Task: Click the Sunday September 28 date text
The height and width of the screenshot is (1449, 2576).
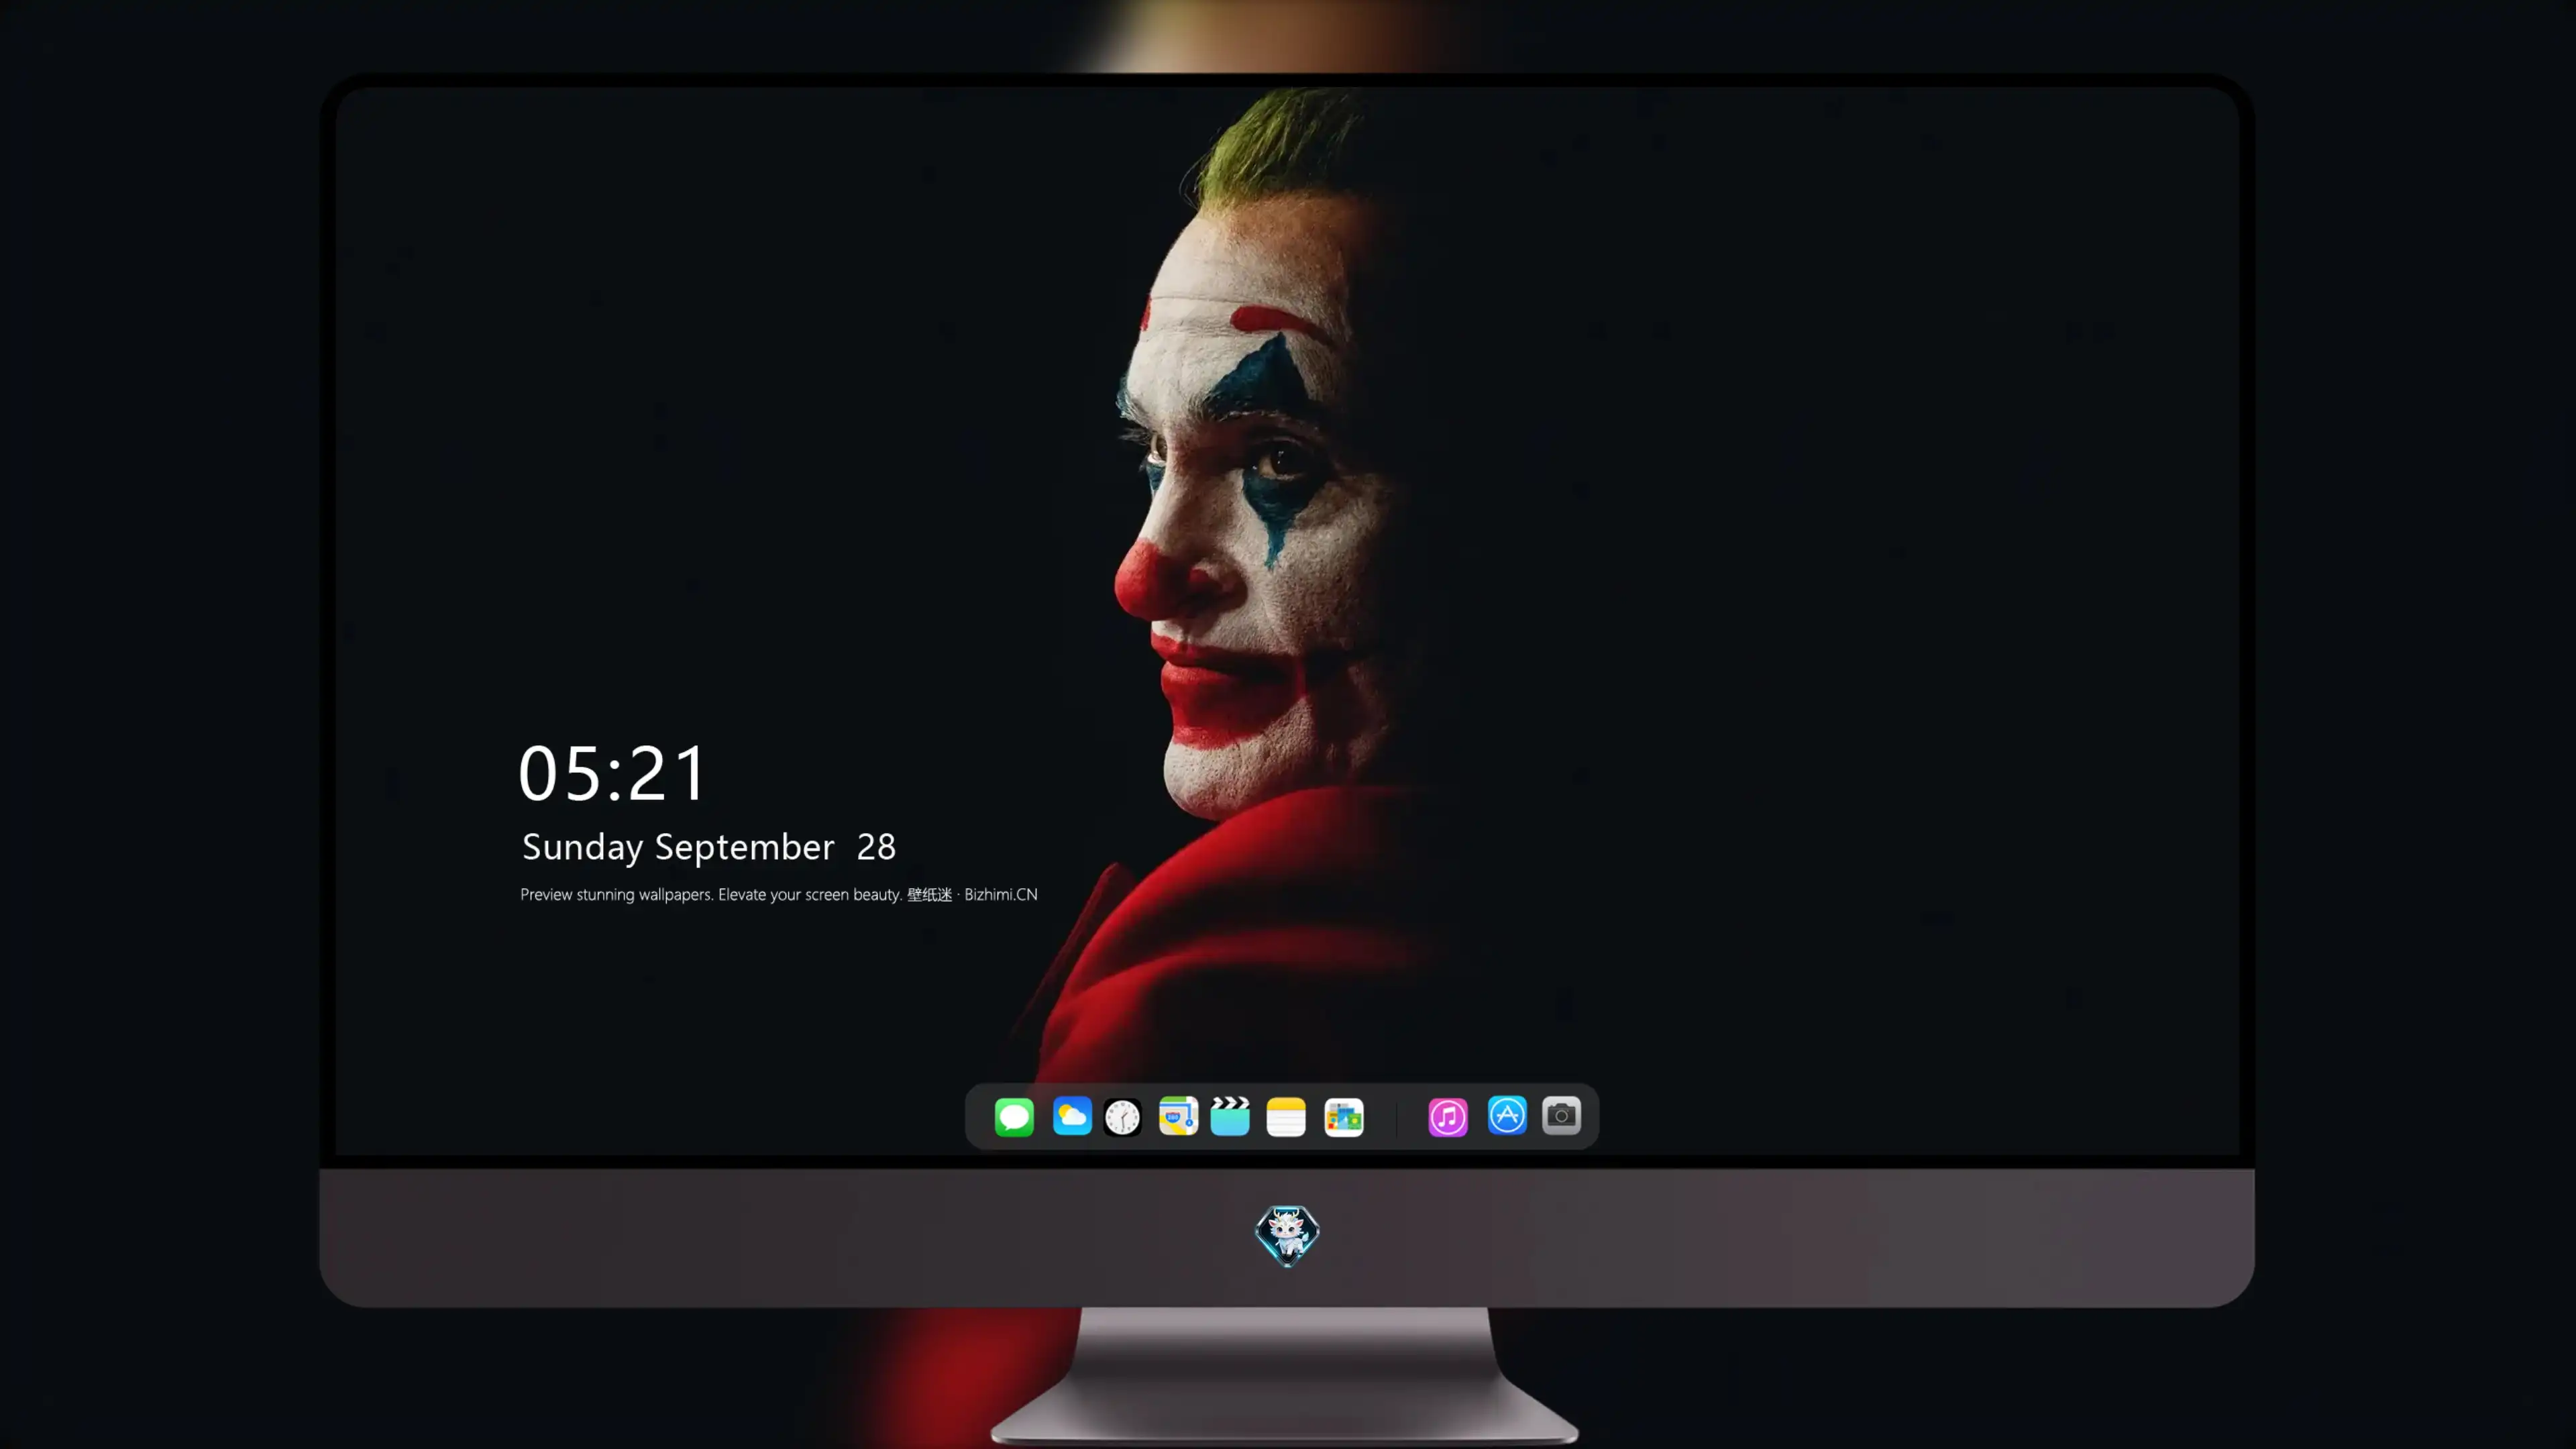Action: point(709,847)
